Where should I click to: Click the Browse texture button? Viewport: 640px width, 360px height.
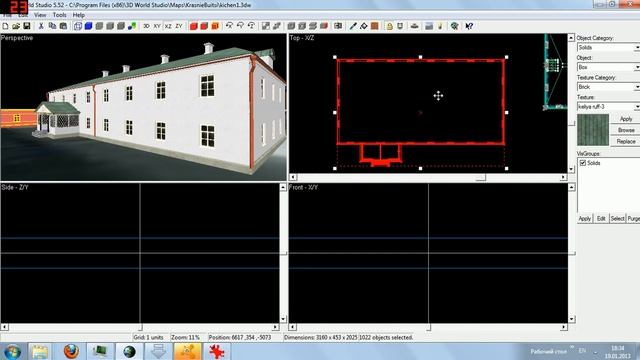click(626, 130)
